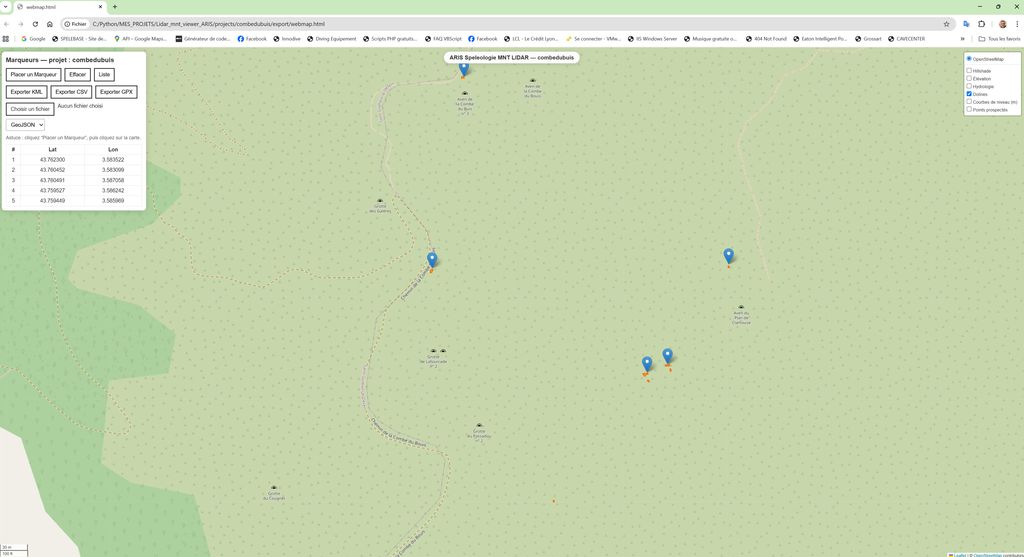Bookmark this page with the star icon
The image size is (1024, 557).
946,24
